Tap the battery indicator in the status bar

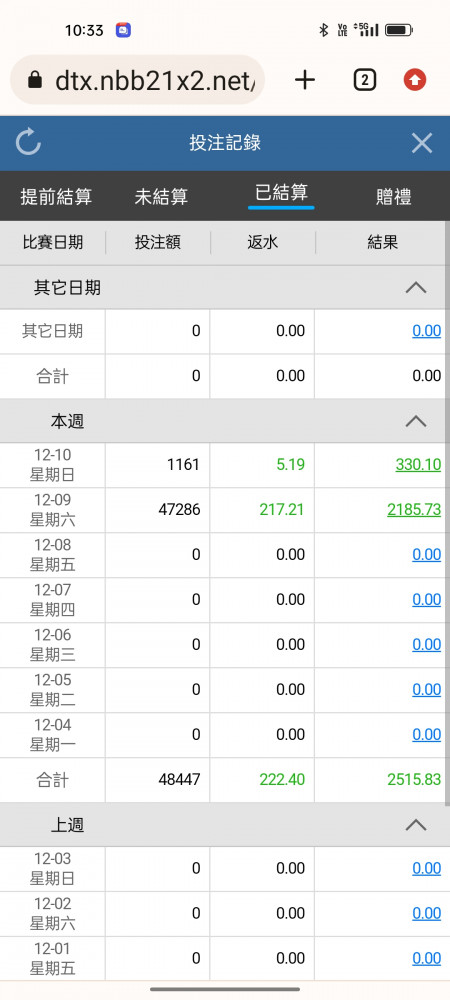click(399, 30)
